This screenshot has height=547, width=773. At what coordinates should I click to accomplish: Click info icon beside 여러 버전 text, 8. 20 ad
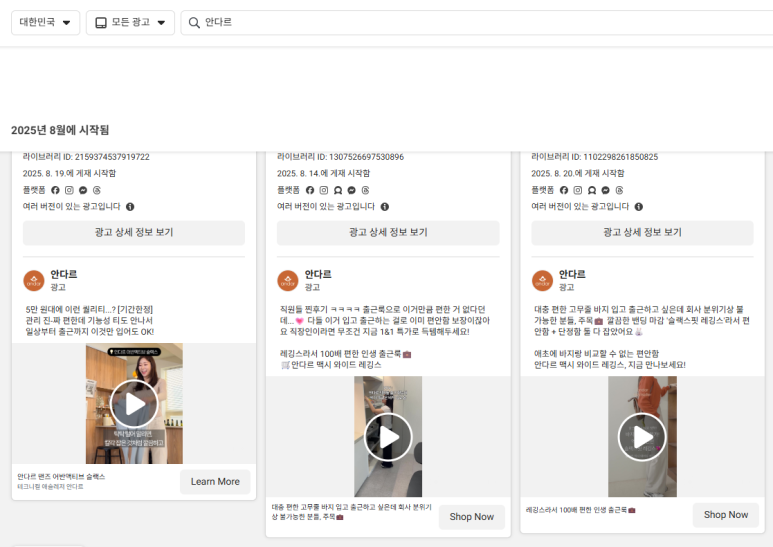[639, 206]
